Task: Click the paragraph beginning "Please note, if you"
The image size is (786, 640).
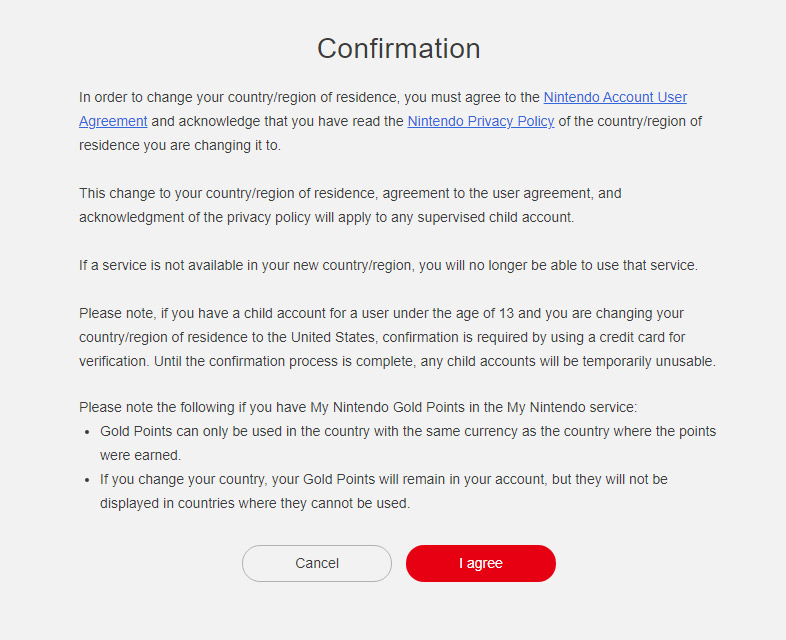Action: [396, 337]
